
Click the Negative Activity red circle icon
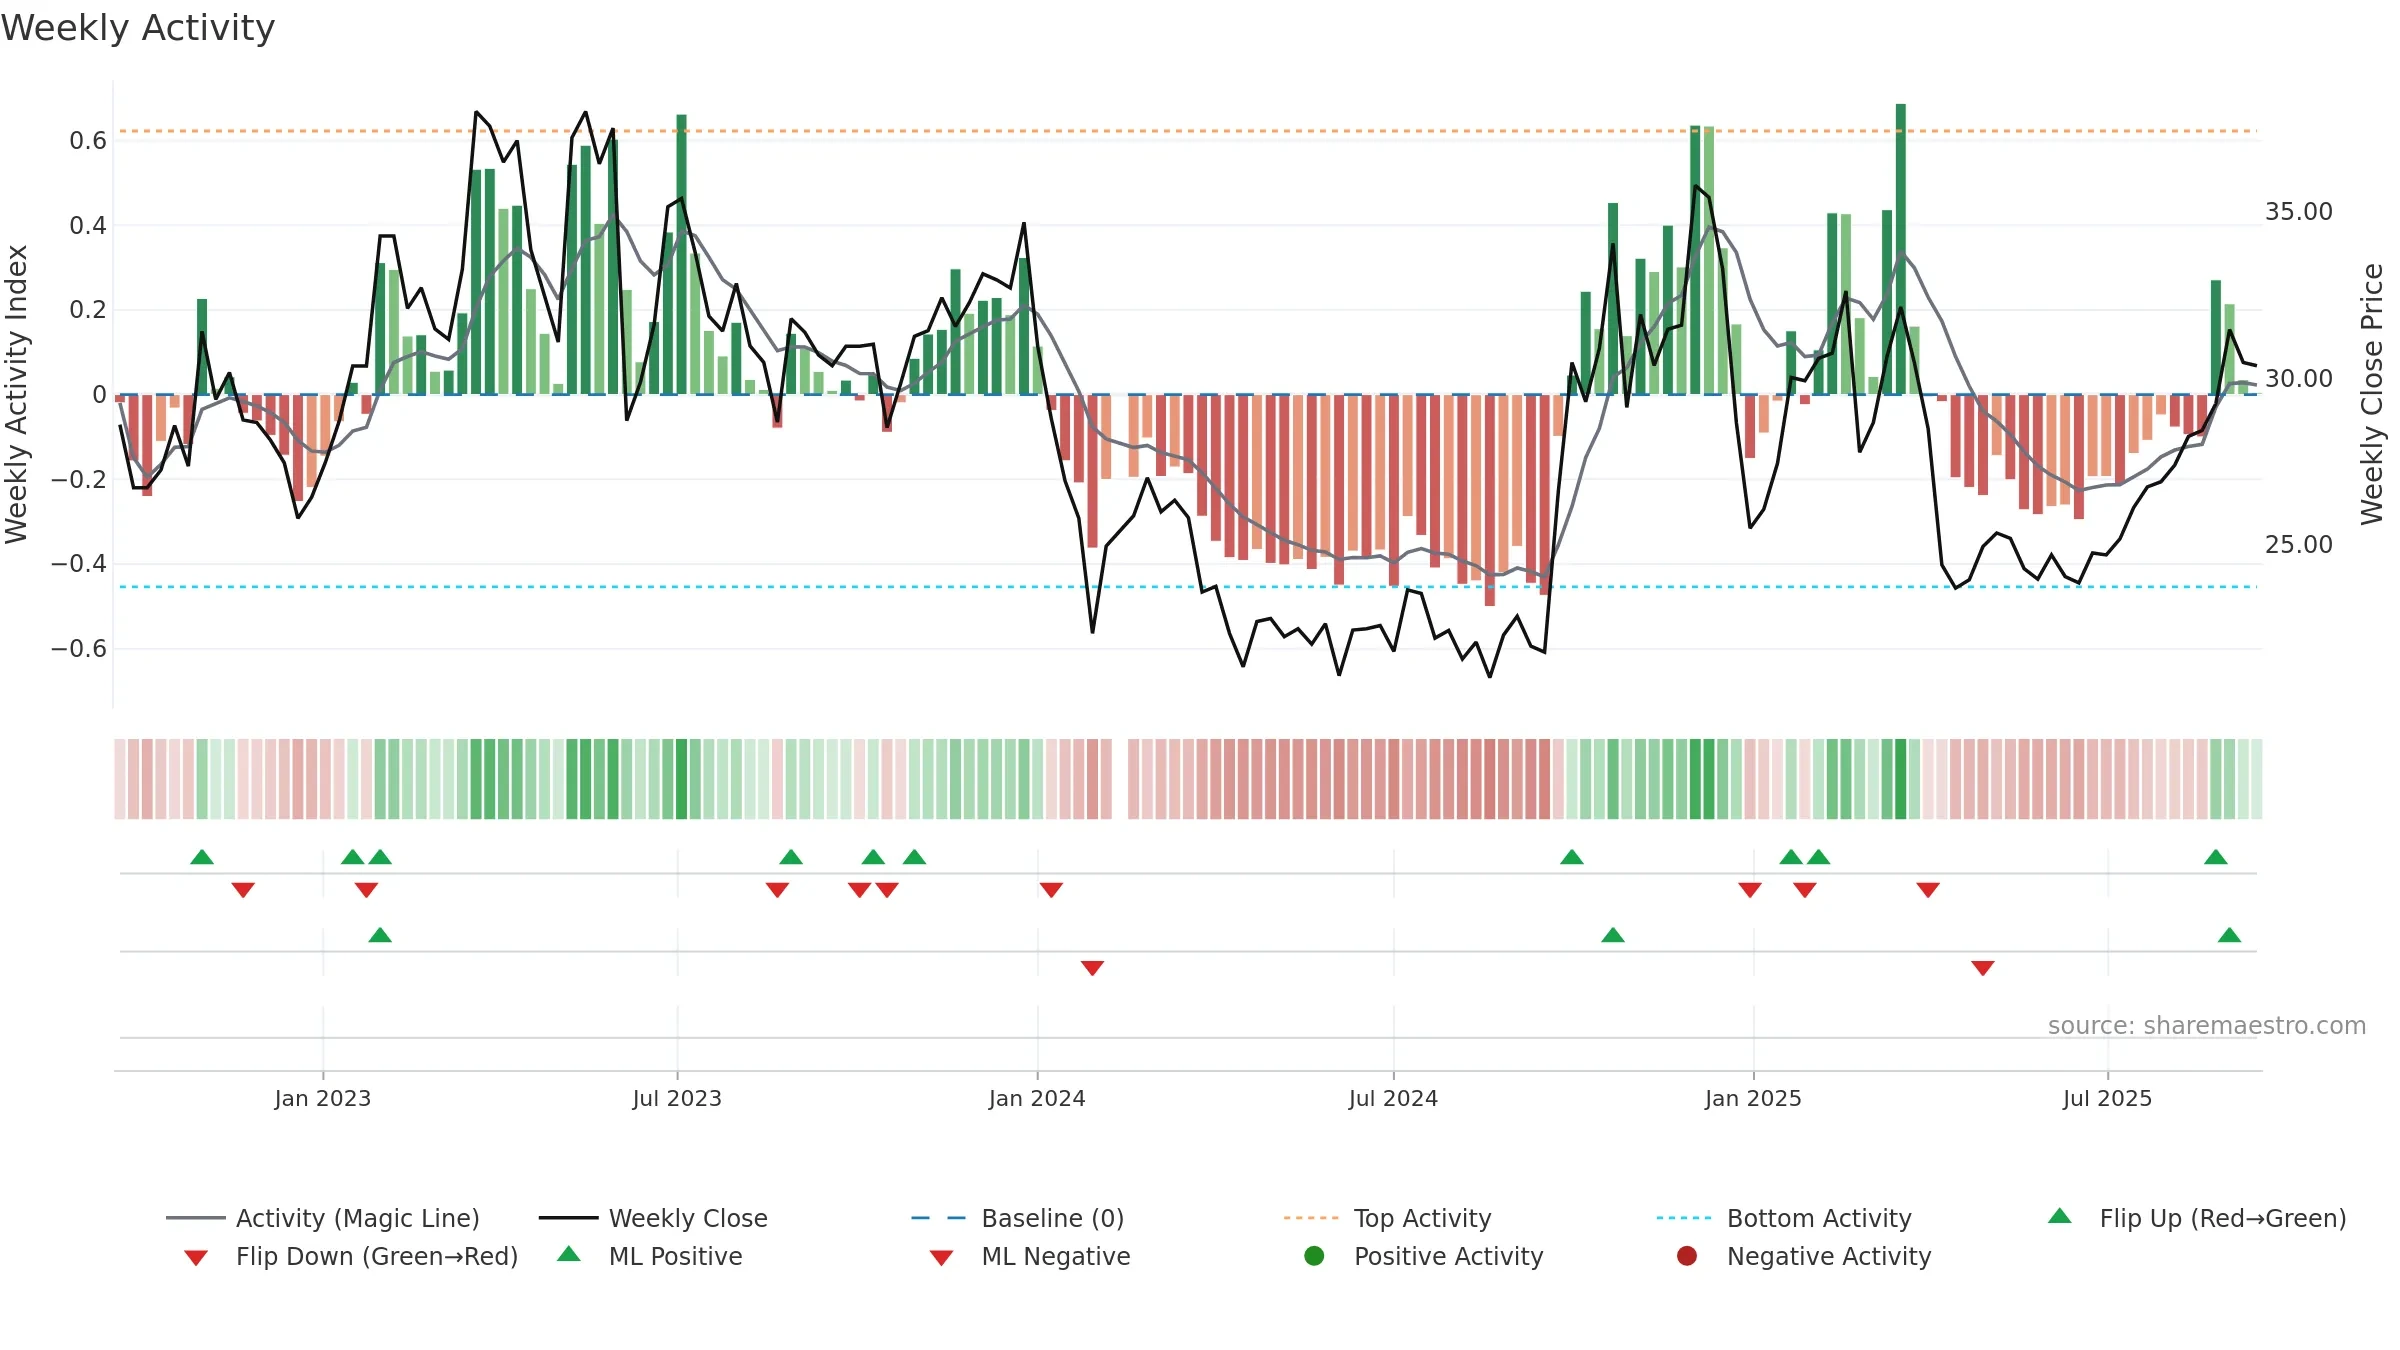(x=1687, y=1255)
